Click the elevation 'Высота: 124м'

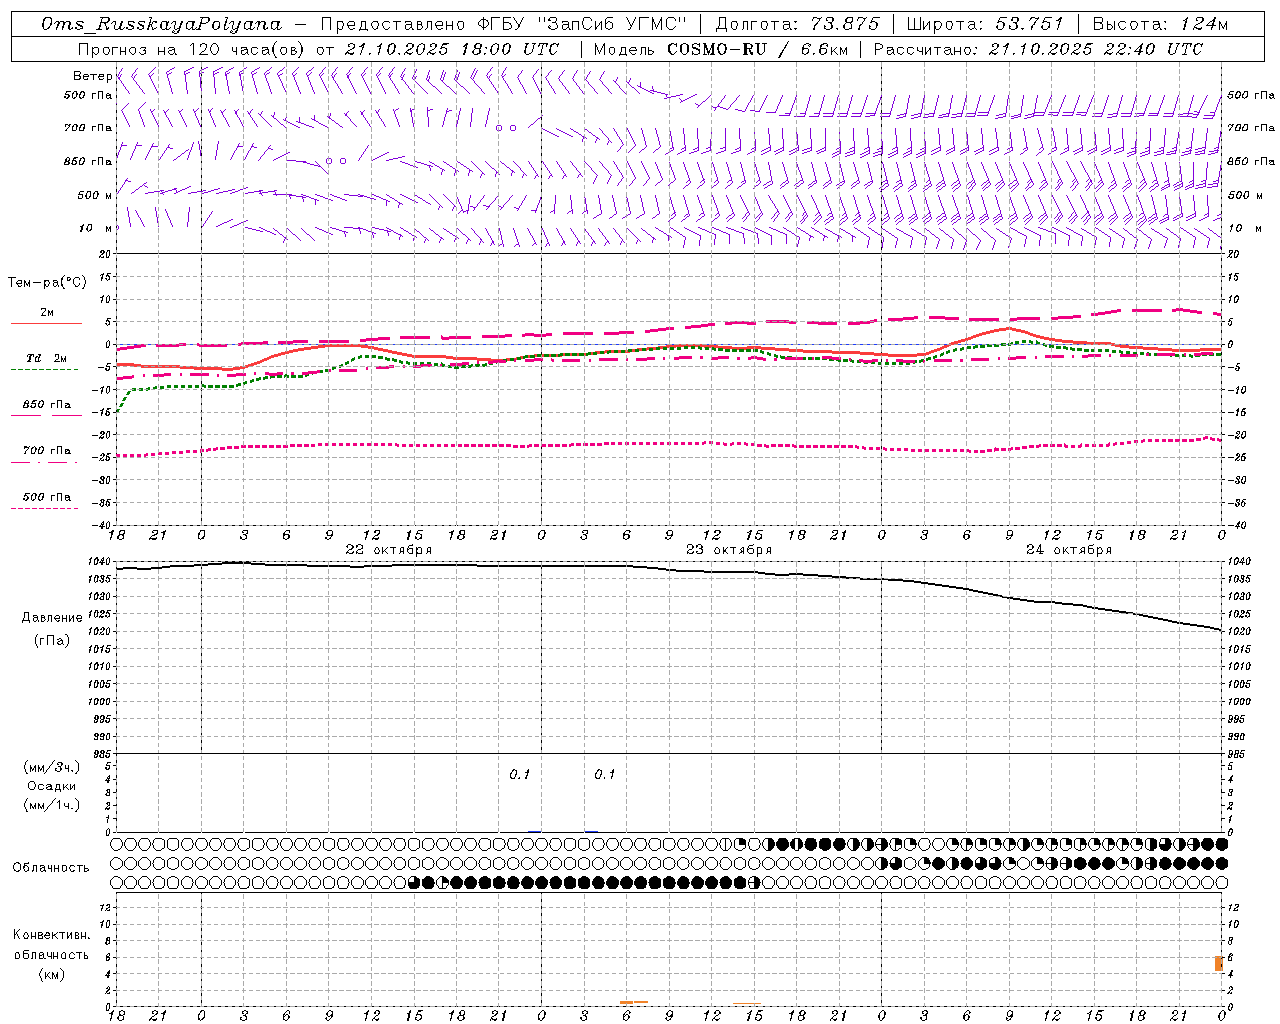coord(1160,24)
